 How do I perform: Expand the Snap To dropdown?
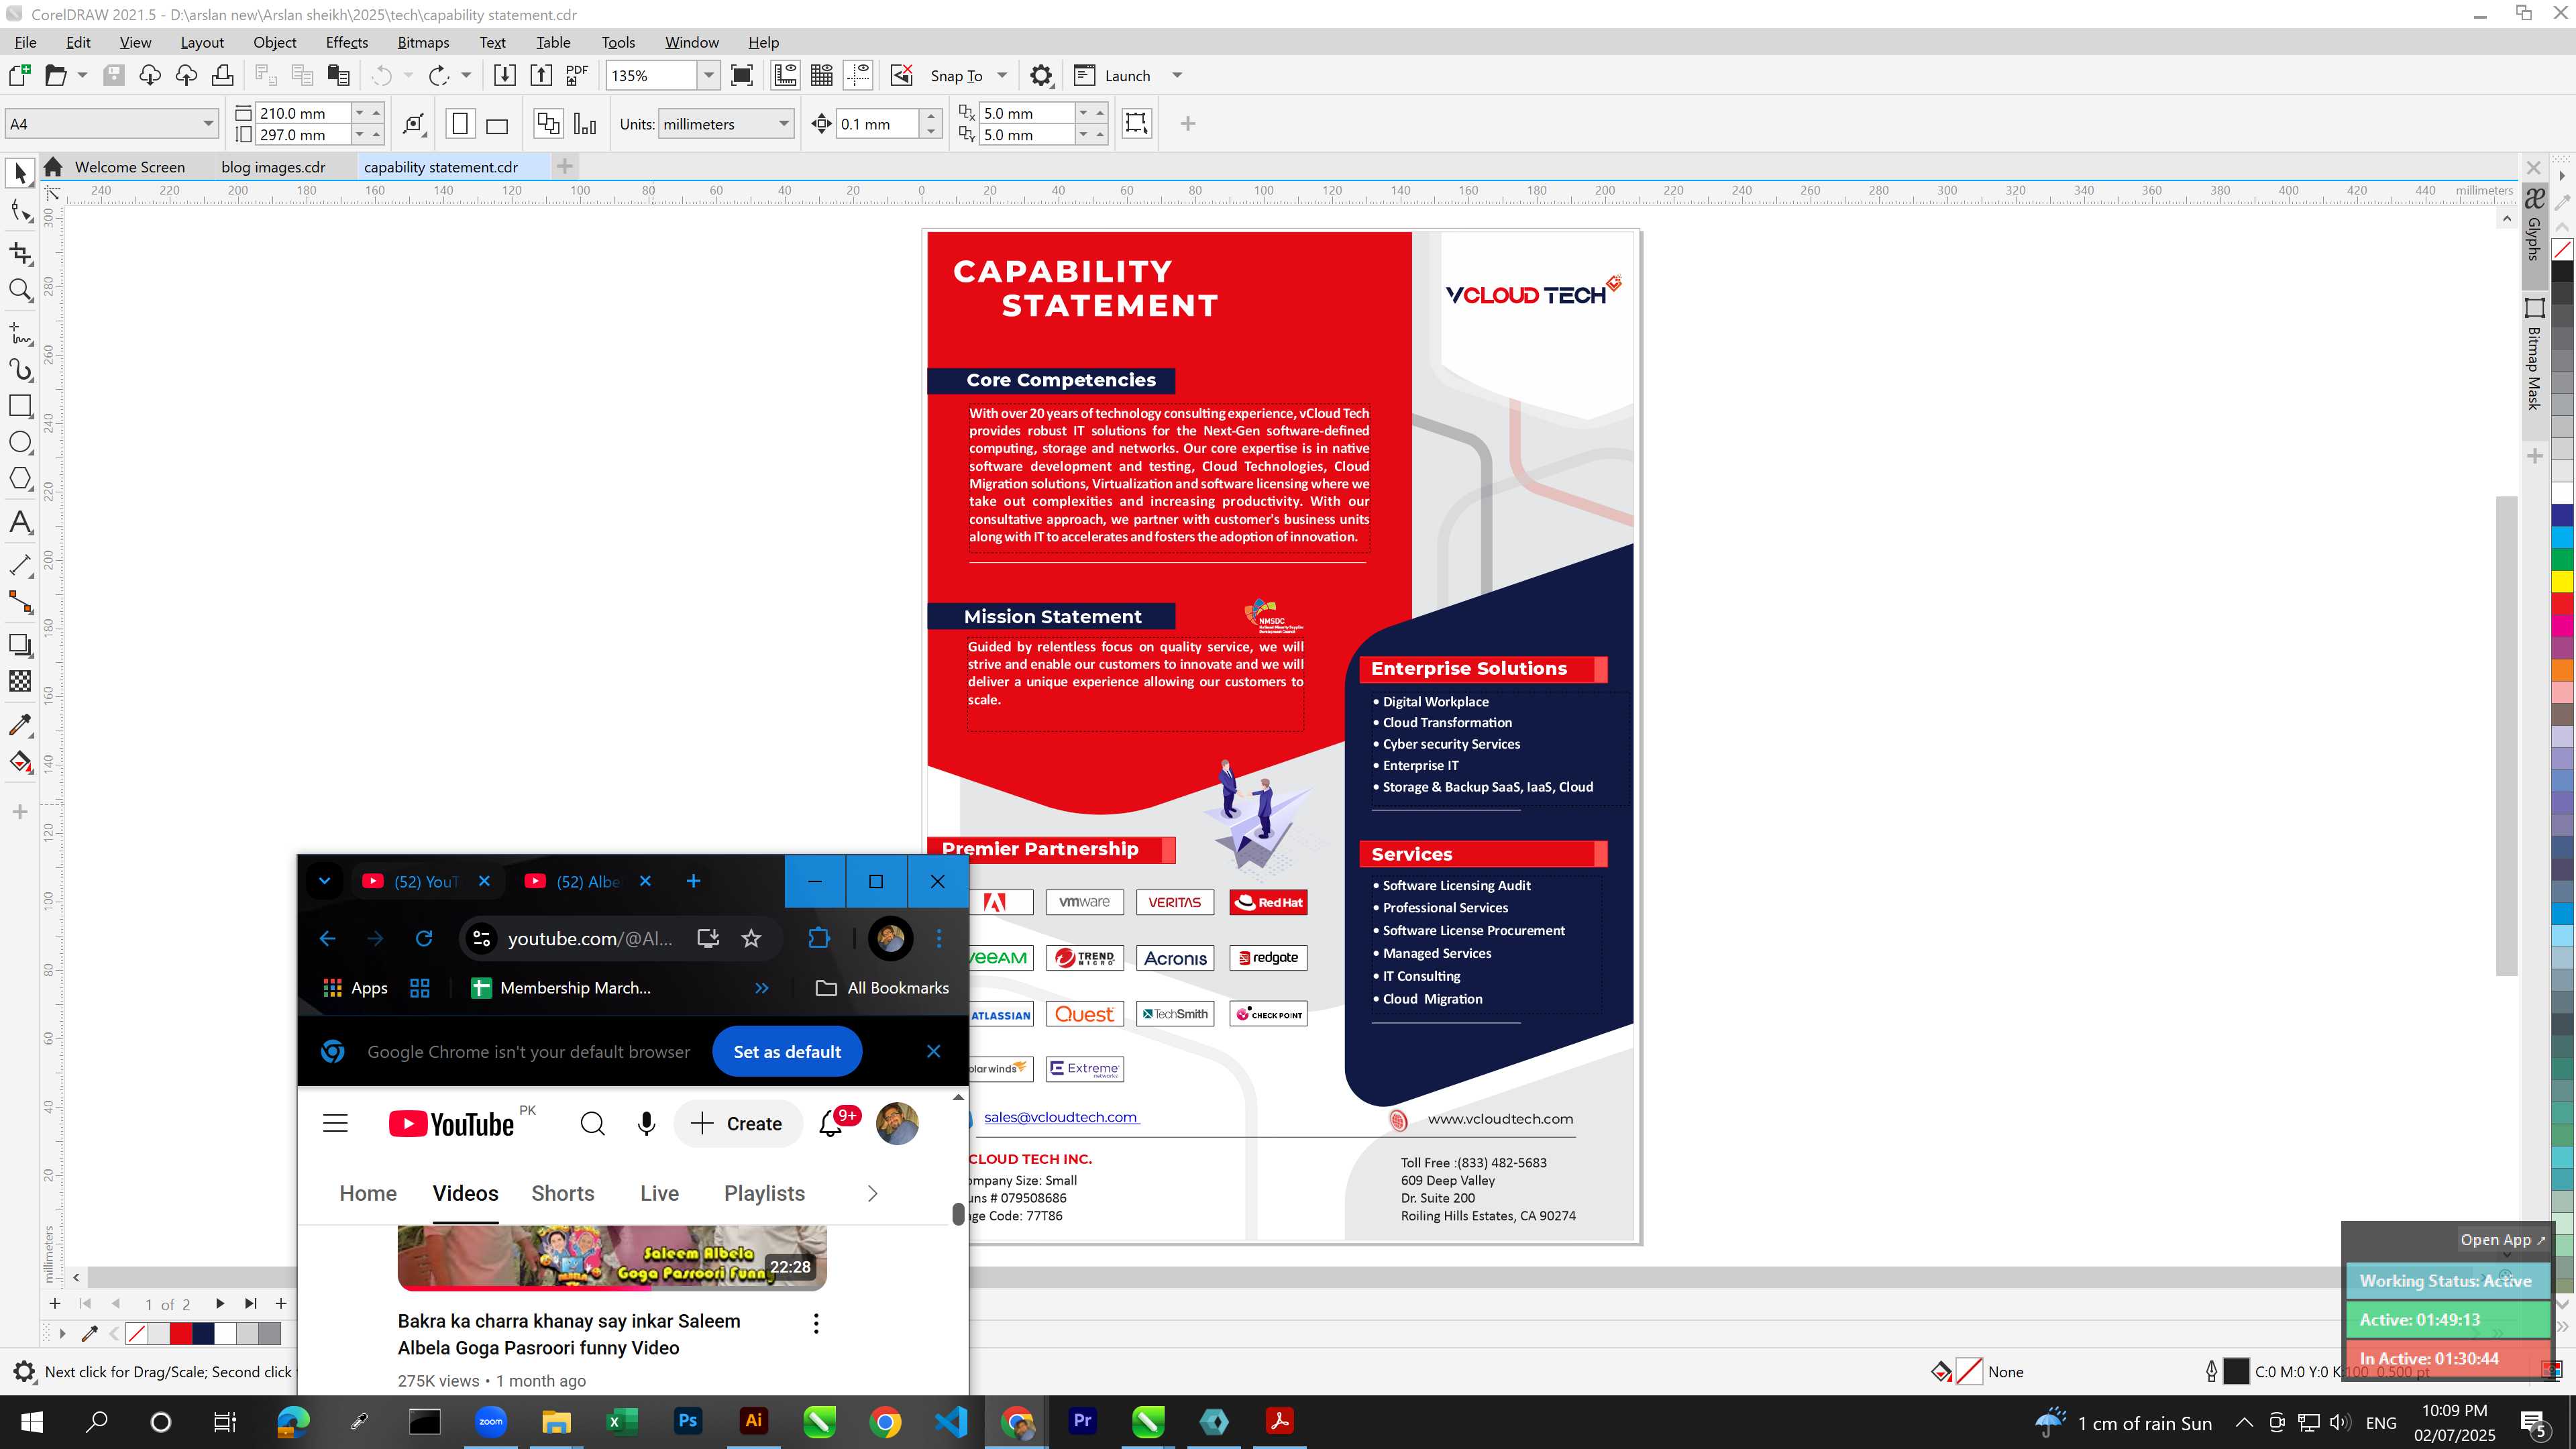(x=1002, y=76)
